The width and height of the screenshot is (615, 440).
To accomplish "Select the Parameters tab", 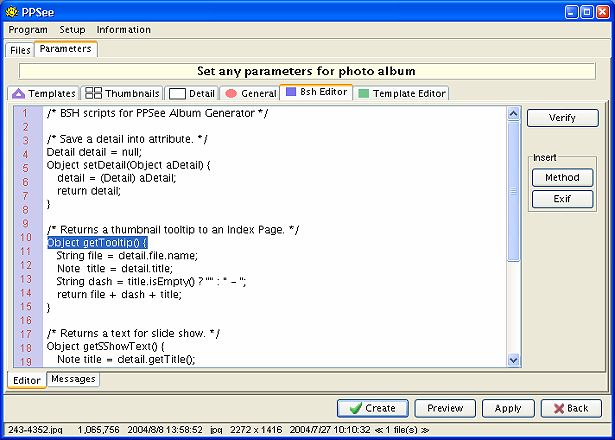I will [x=66, y=49].
